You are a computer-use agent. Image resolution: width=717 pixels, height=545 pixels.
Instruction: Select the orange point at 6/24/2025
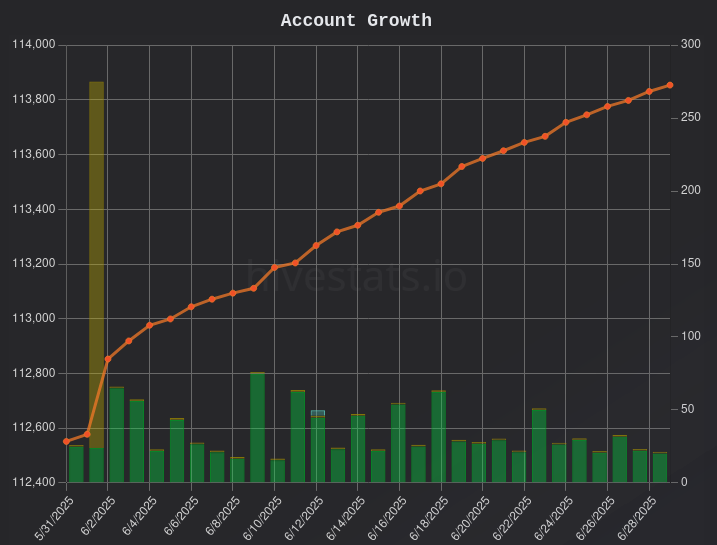[566, 122]
